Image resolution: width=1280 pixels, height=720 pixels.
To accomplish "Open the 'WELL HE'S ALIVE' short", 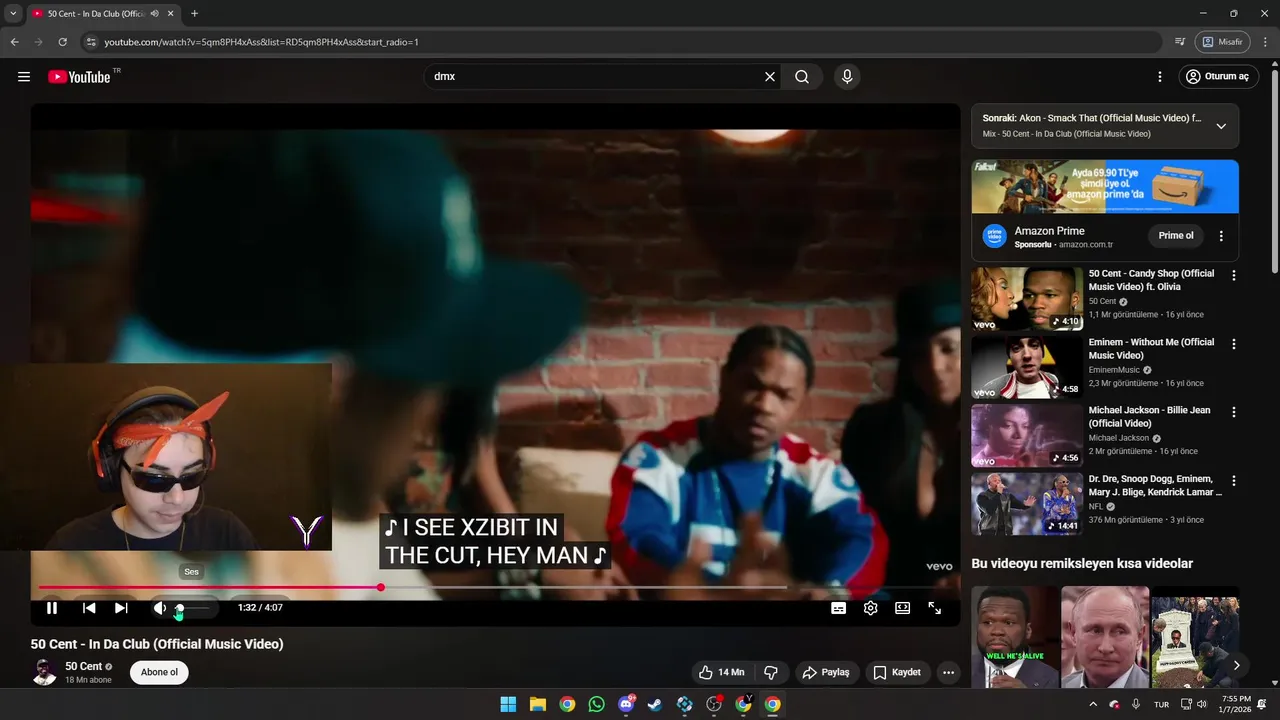I will pos(1015,637).
